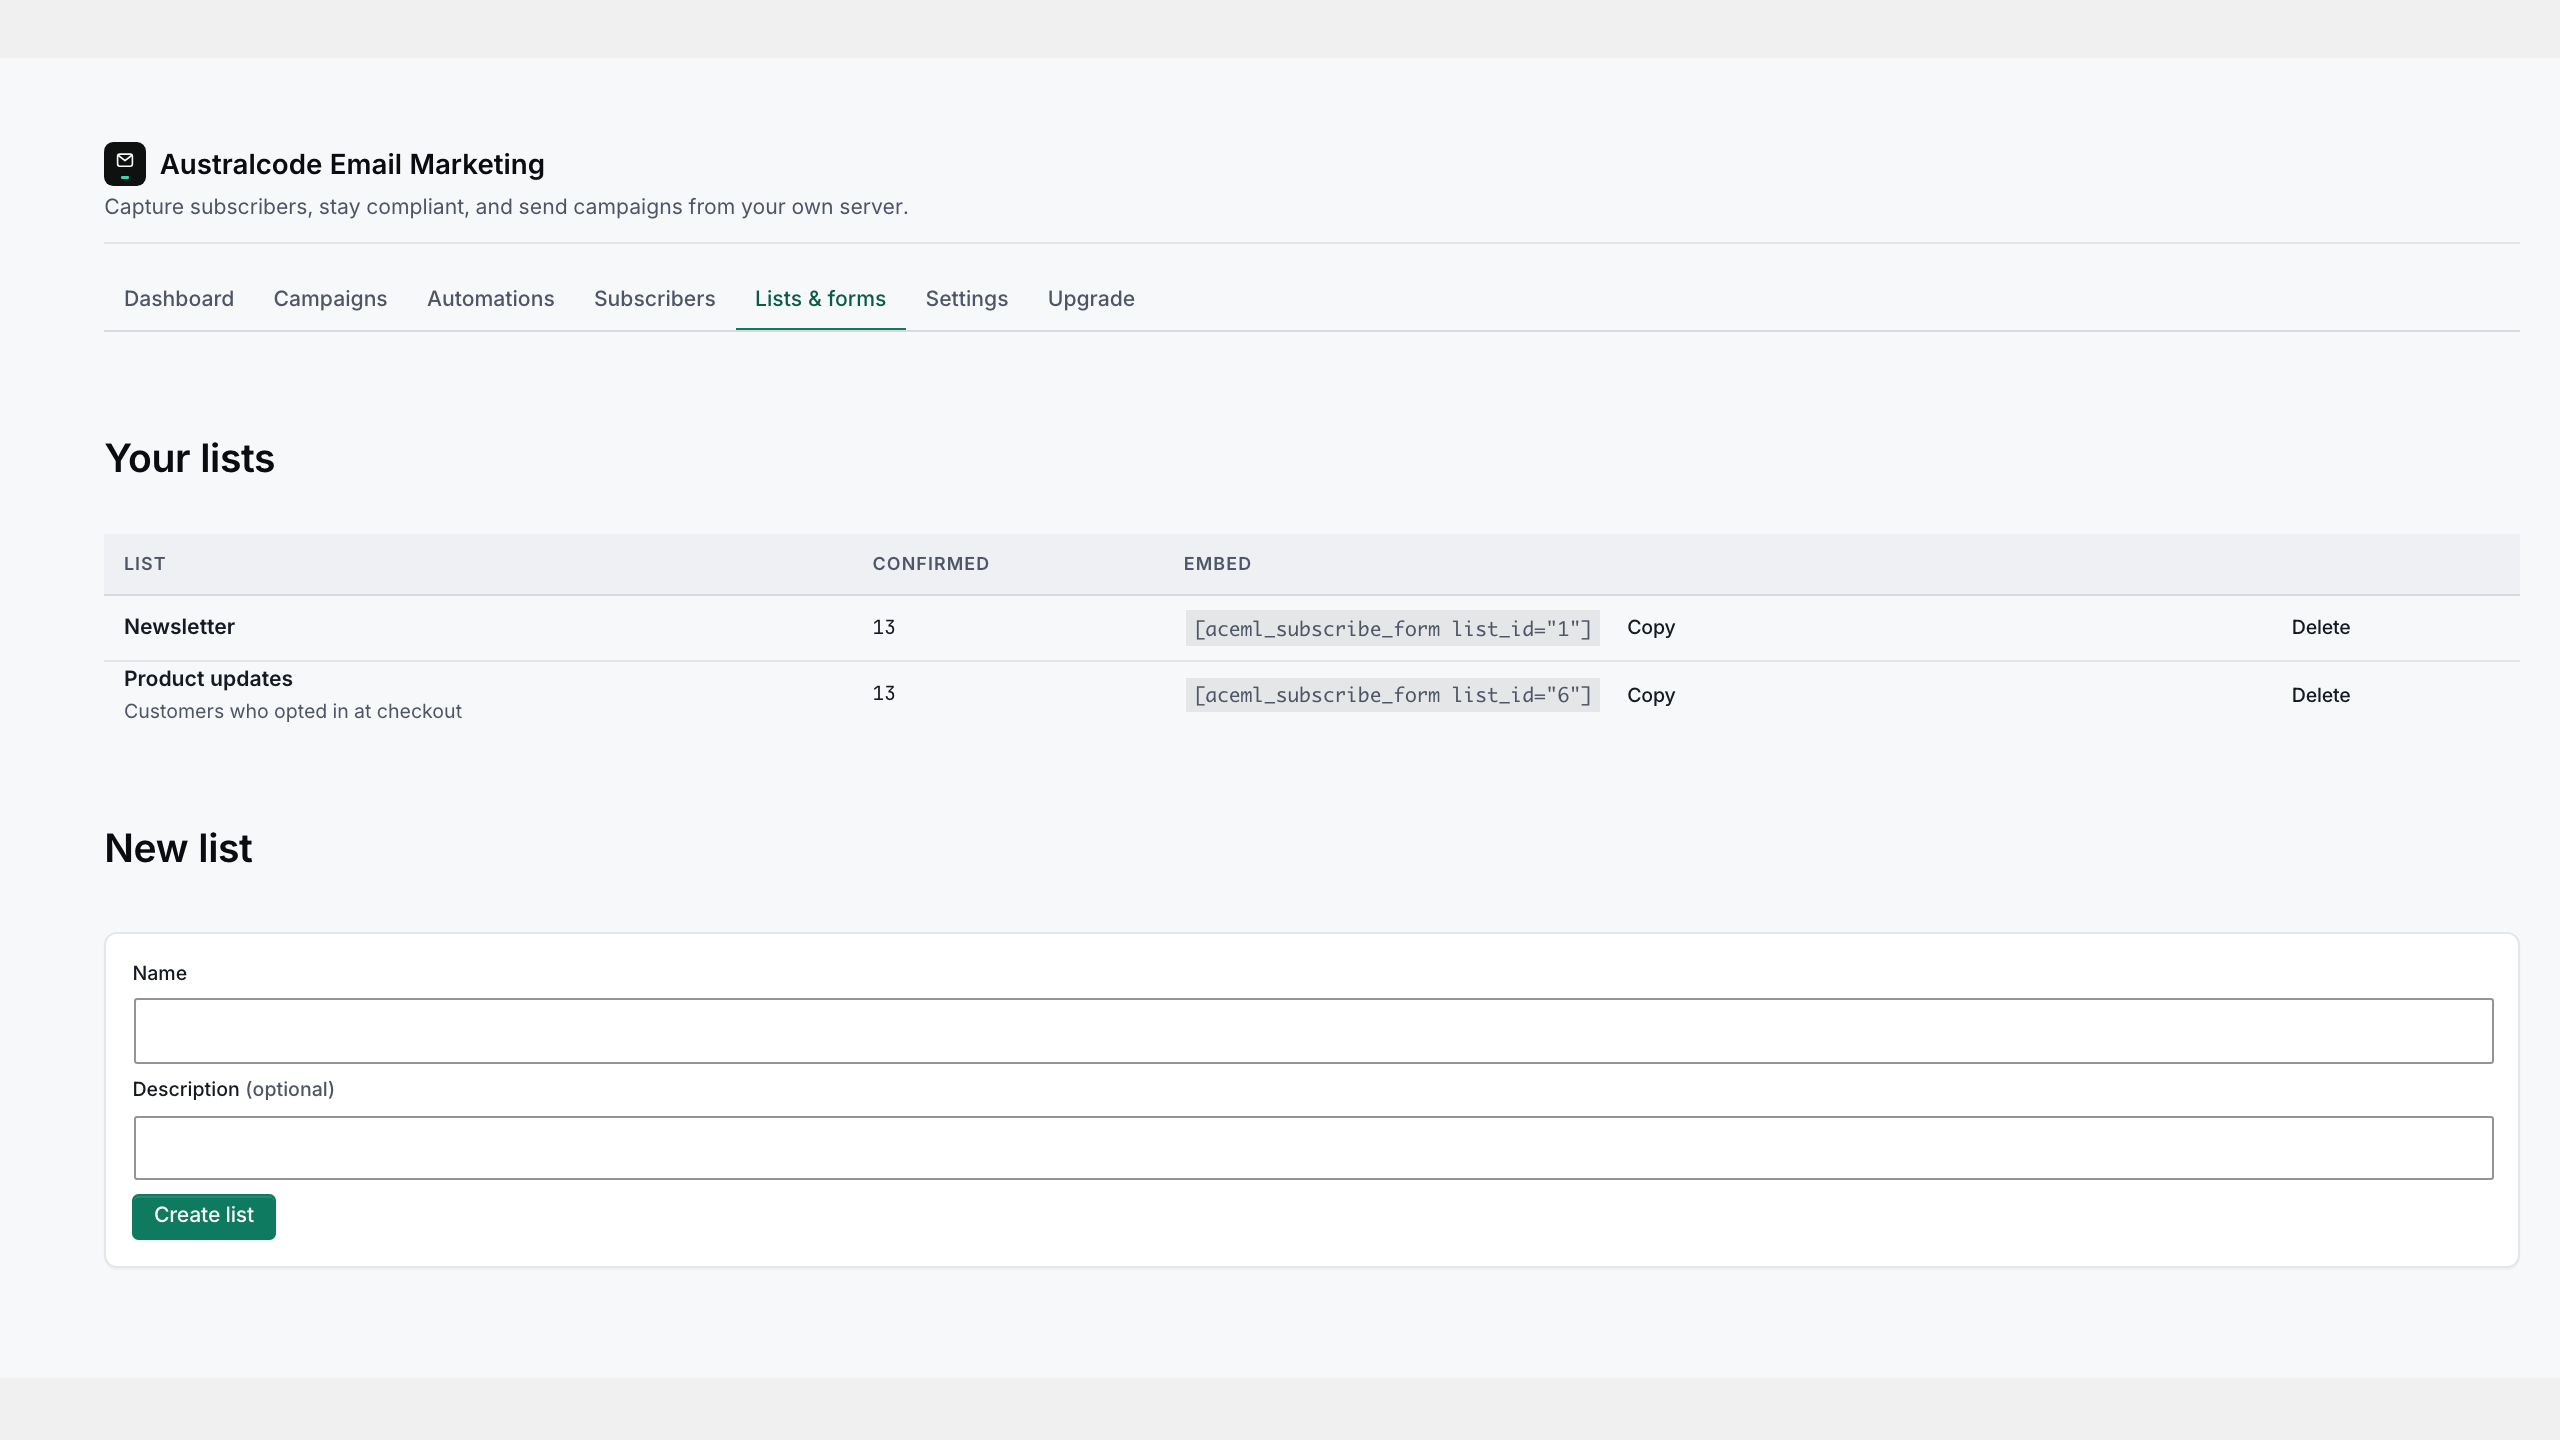Image resolution: width=2560 pixels, height=1440 pixels.
Task: Delete the Newsletter list
Action: point(2321,627)
